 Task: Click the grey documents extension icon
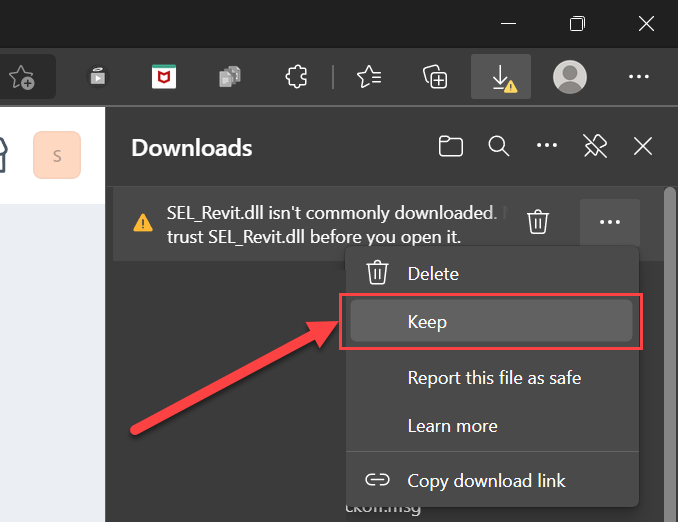click(230, 77)
